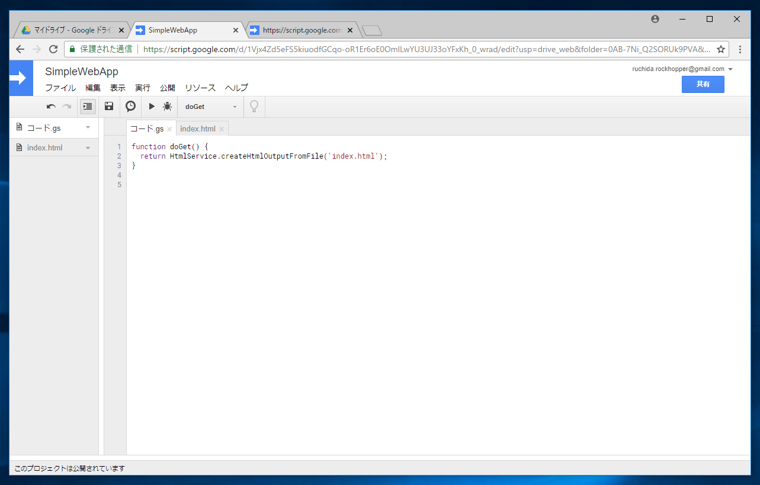
Task: Open the 実行 menu
Action: pos(142,88)
